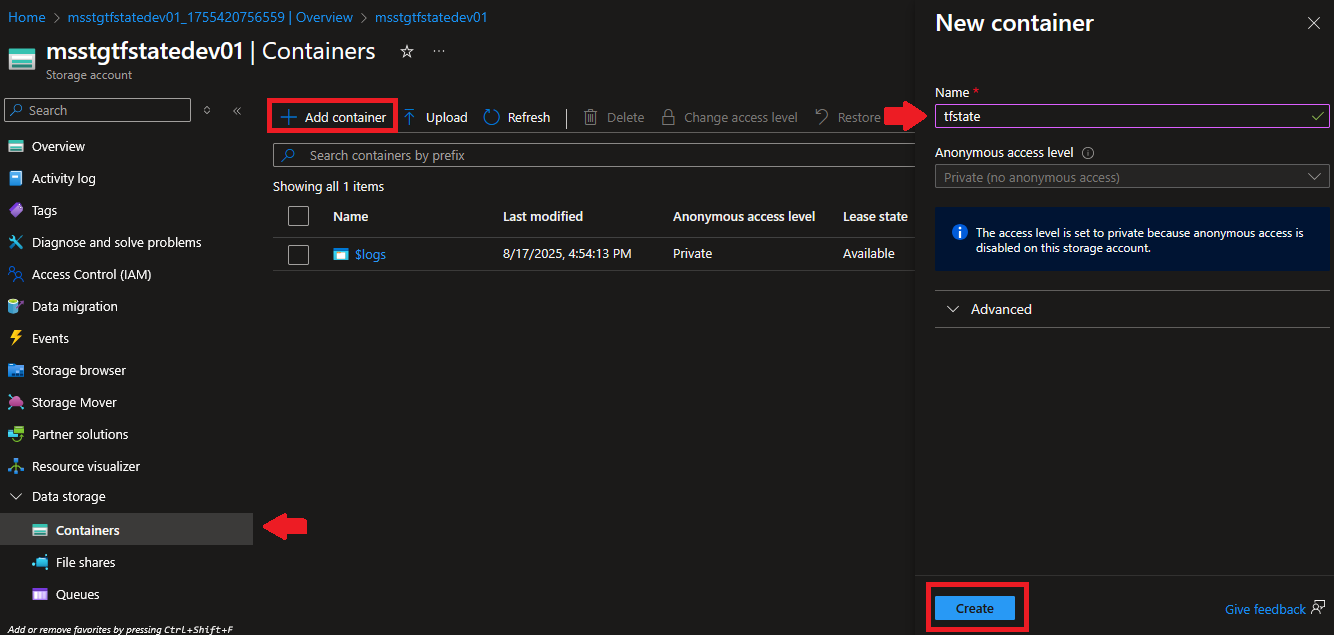Click the Access Control (IAM) icon
Viewport: 1334px width, 635px height.
click(15, 274)
